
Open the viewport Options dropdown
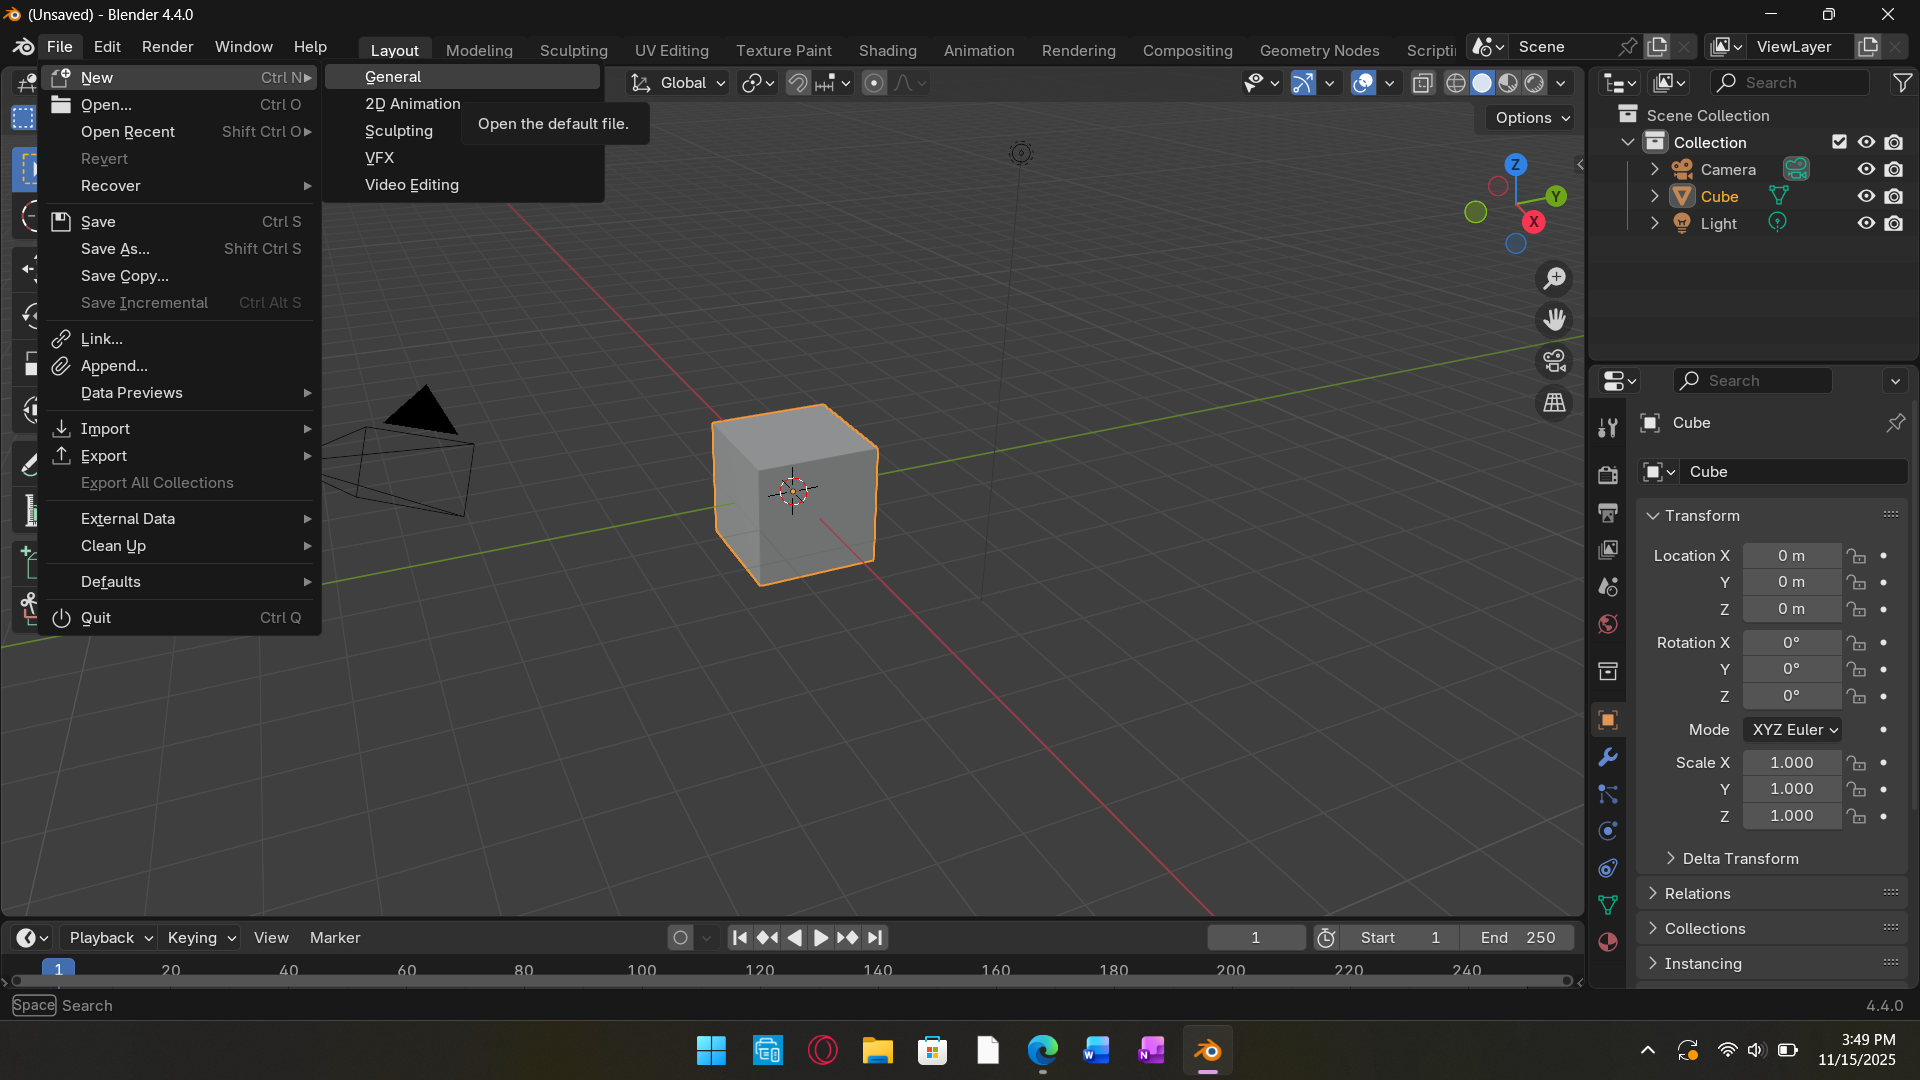(x=1531, y=118)
